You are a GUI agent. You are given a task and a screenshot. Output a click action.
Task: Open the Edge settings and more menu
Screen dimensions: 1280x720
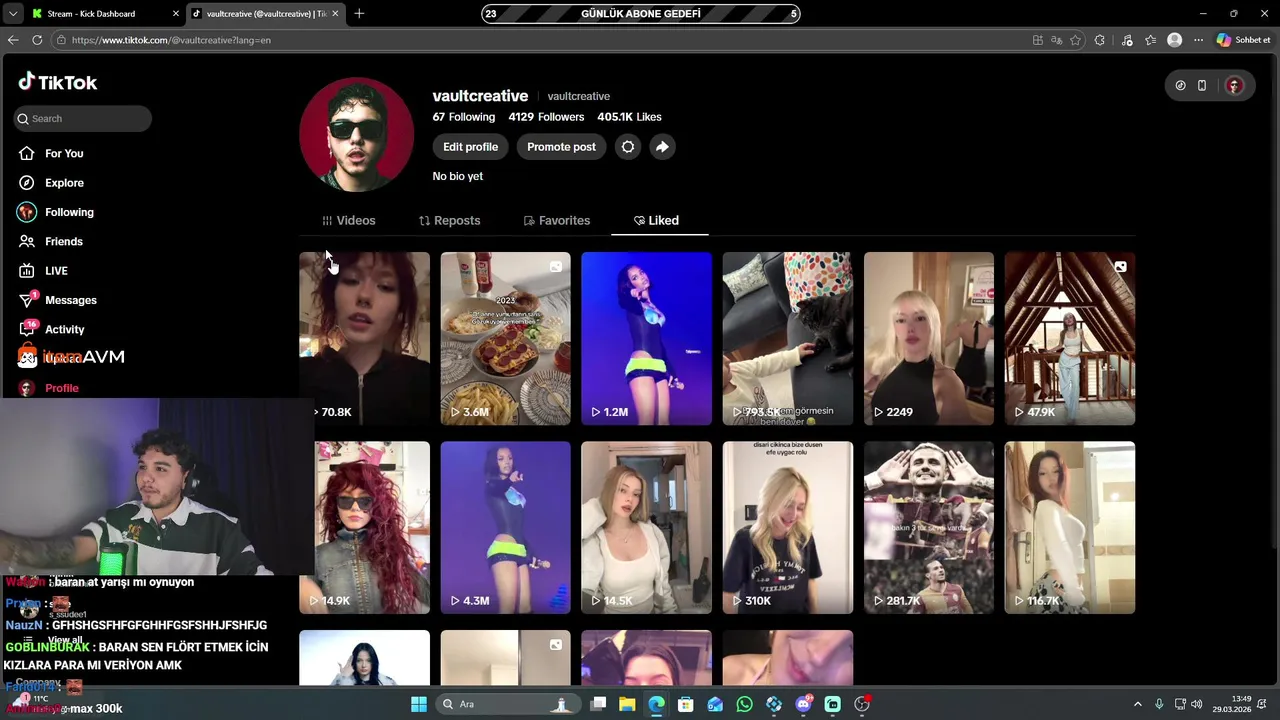click(1198, 40)
